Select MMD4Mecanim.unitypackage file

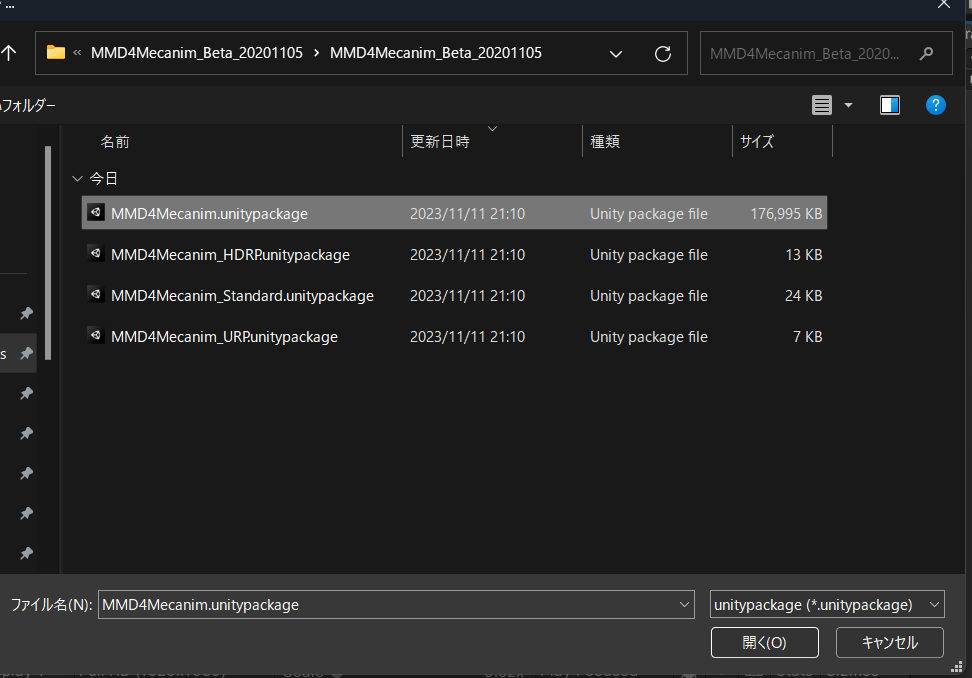(x=454, y=213)
